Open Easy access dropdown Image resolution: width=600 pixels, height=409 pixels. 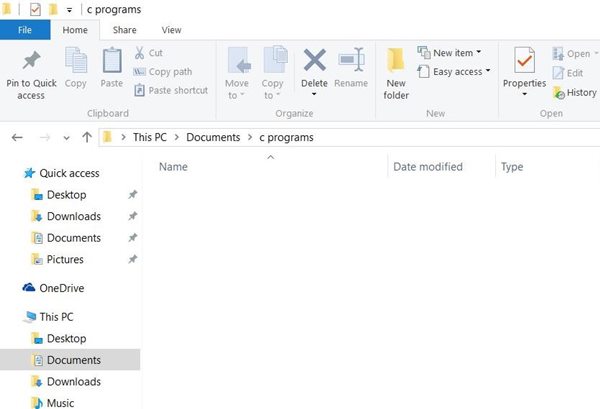pos(454,72)
